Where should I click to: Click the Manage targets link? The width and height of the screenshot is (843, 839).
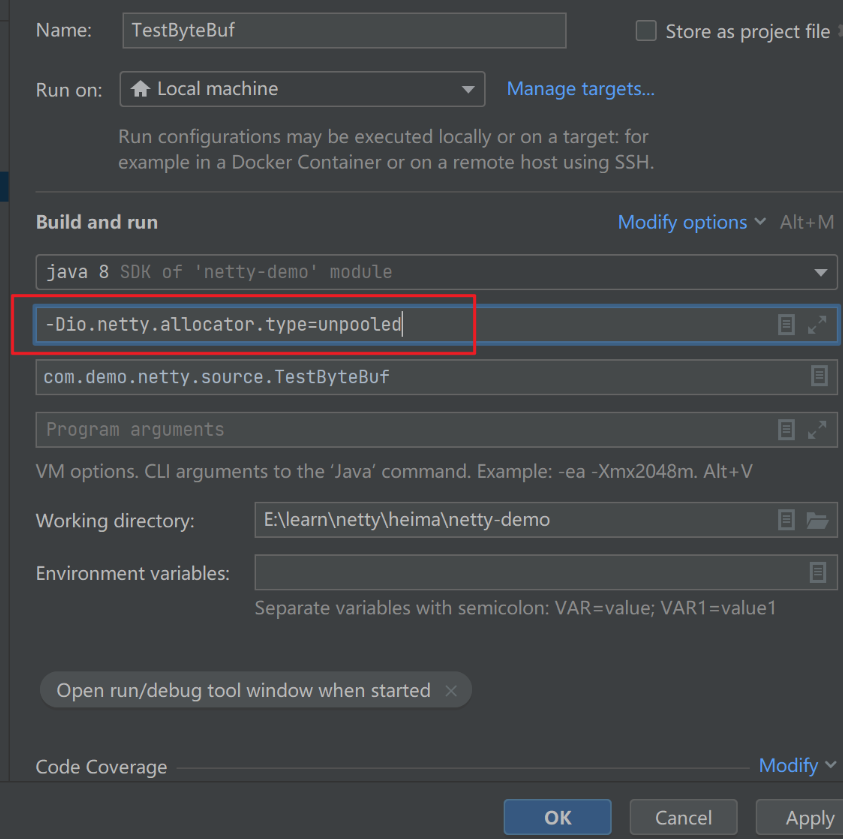[580, 89]
